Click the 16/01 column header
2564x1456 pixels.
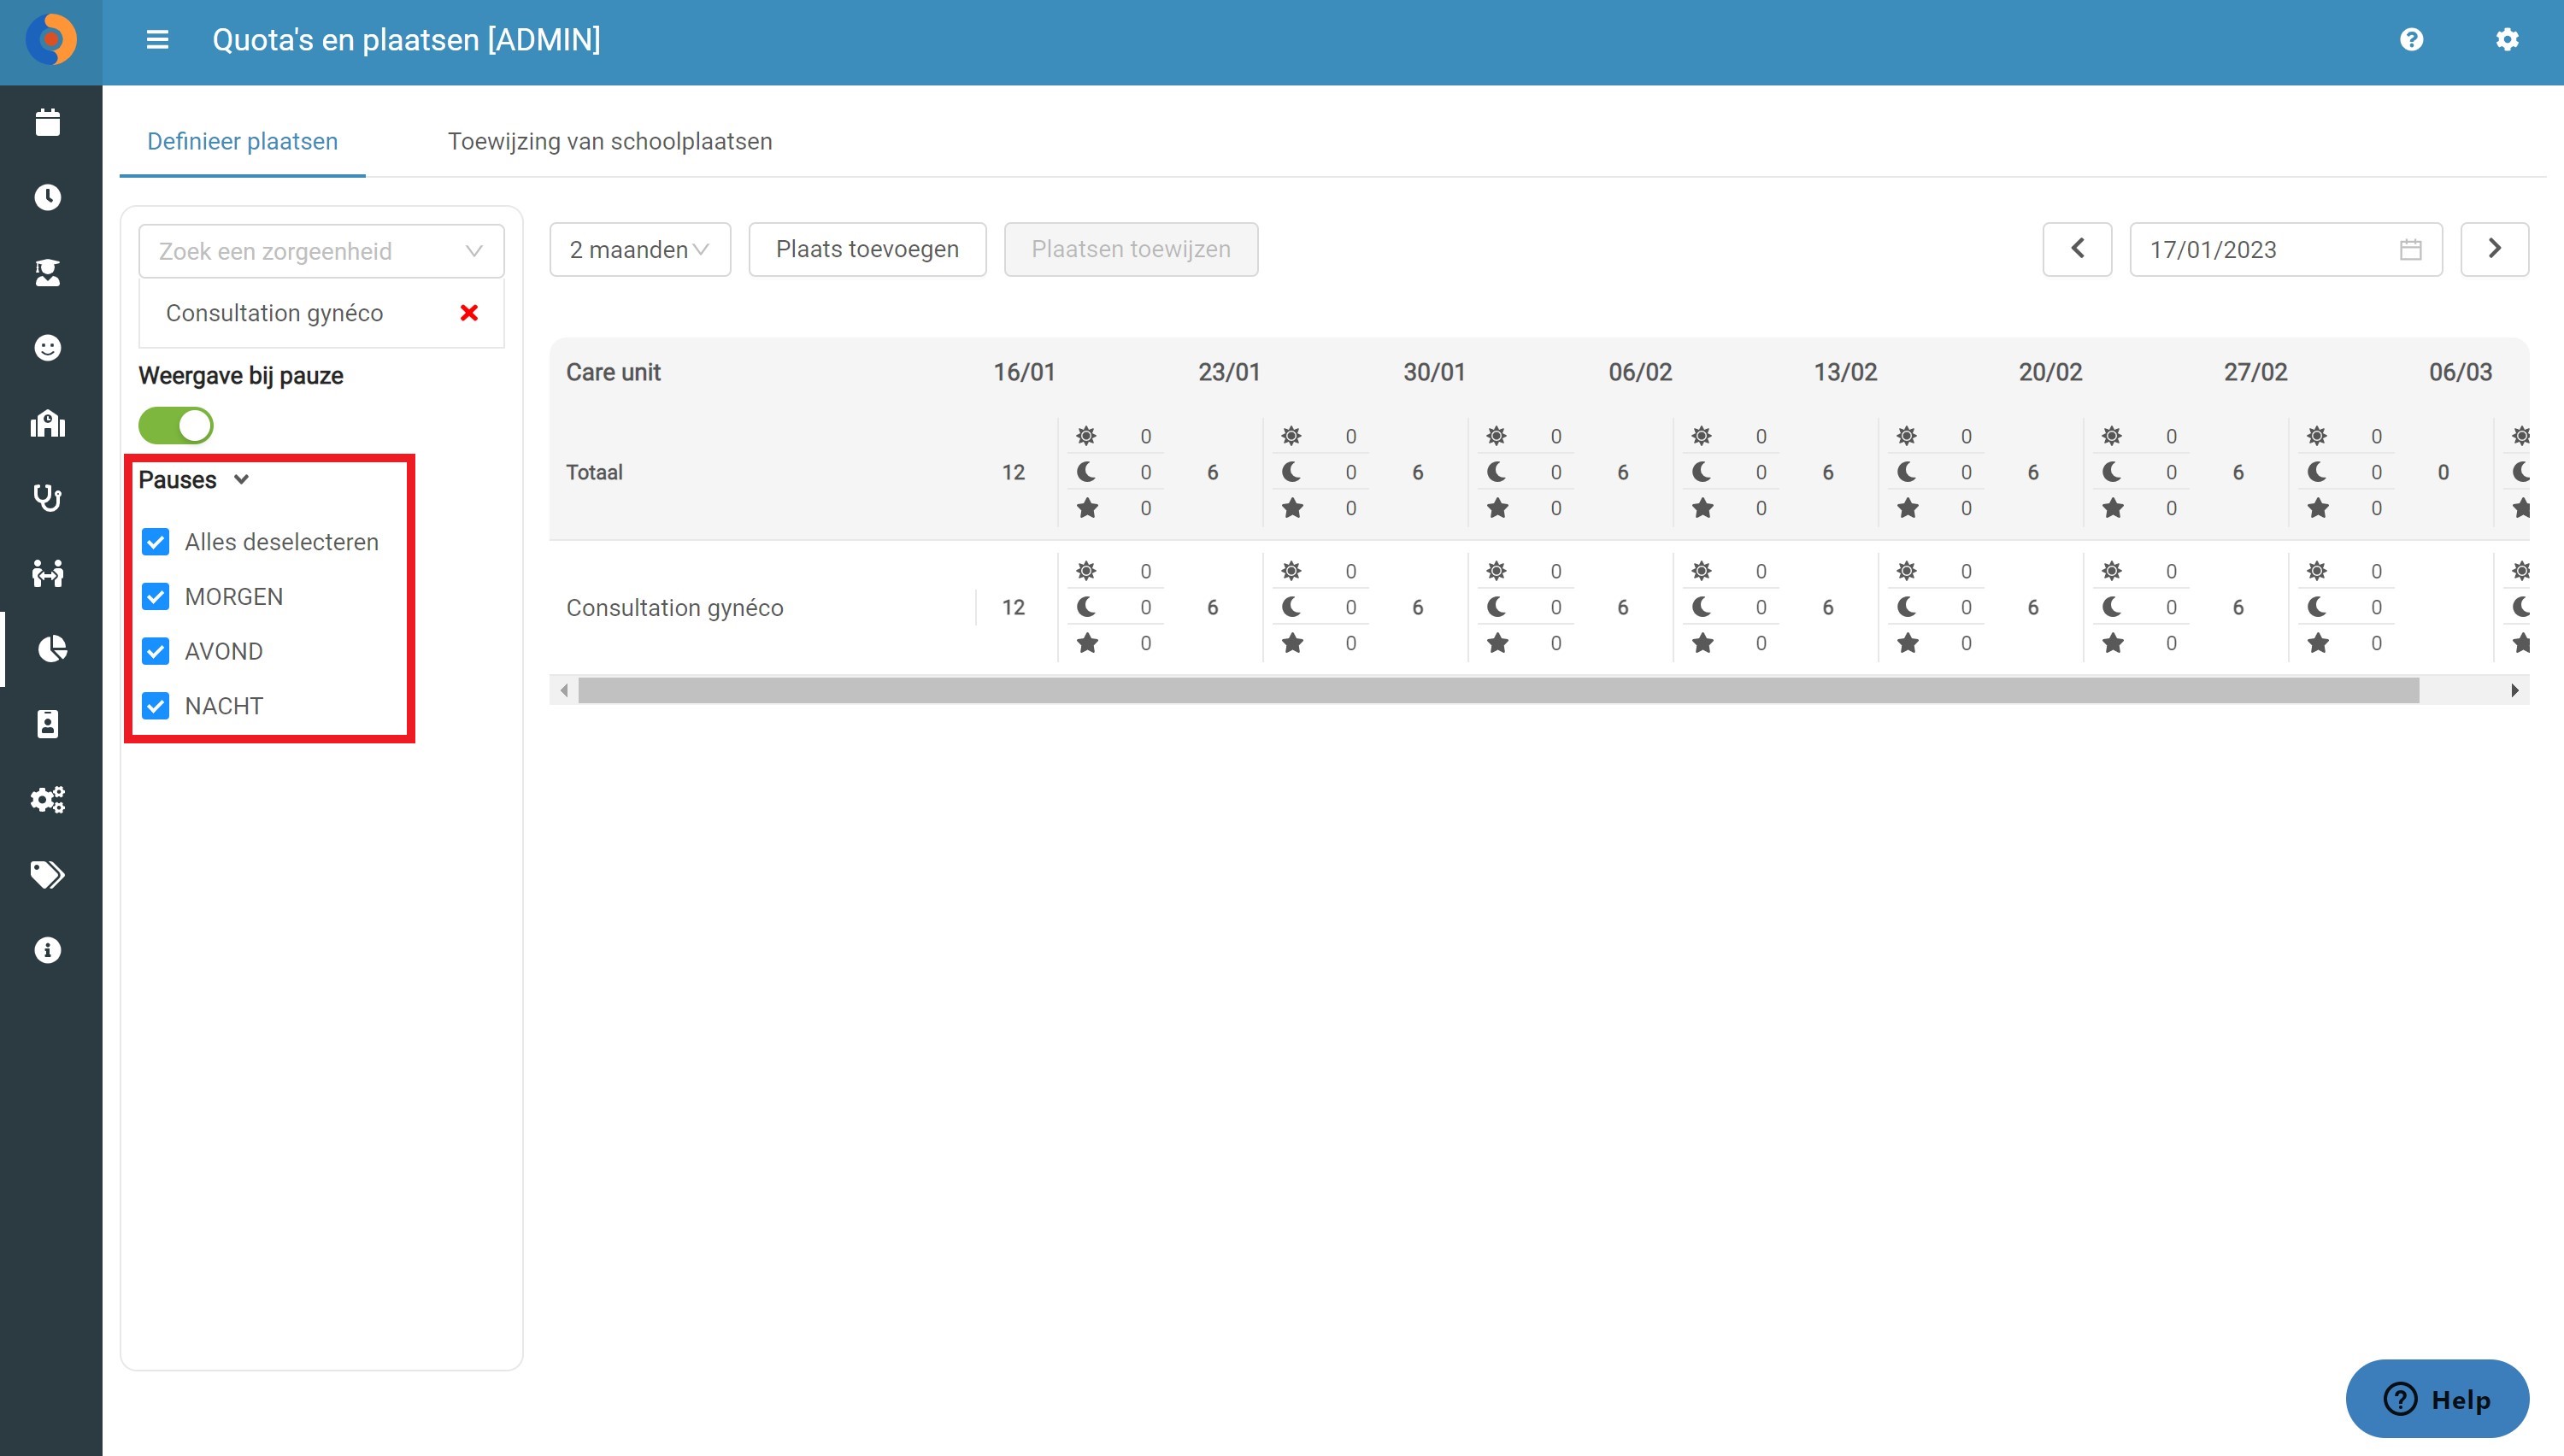[1024, 372]
